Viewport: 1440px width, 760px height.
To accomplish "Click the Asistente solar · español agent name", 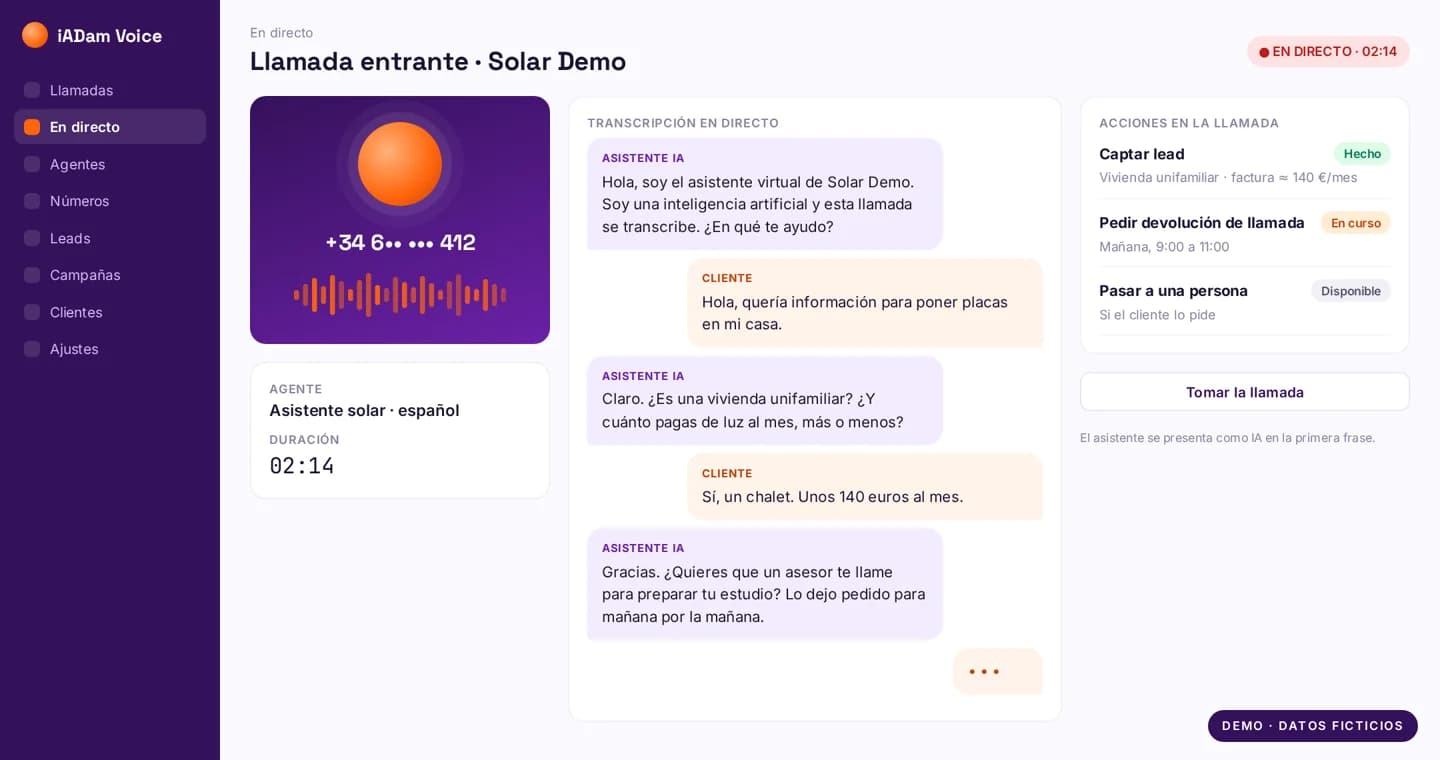I will coord(364,410).
